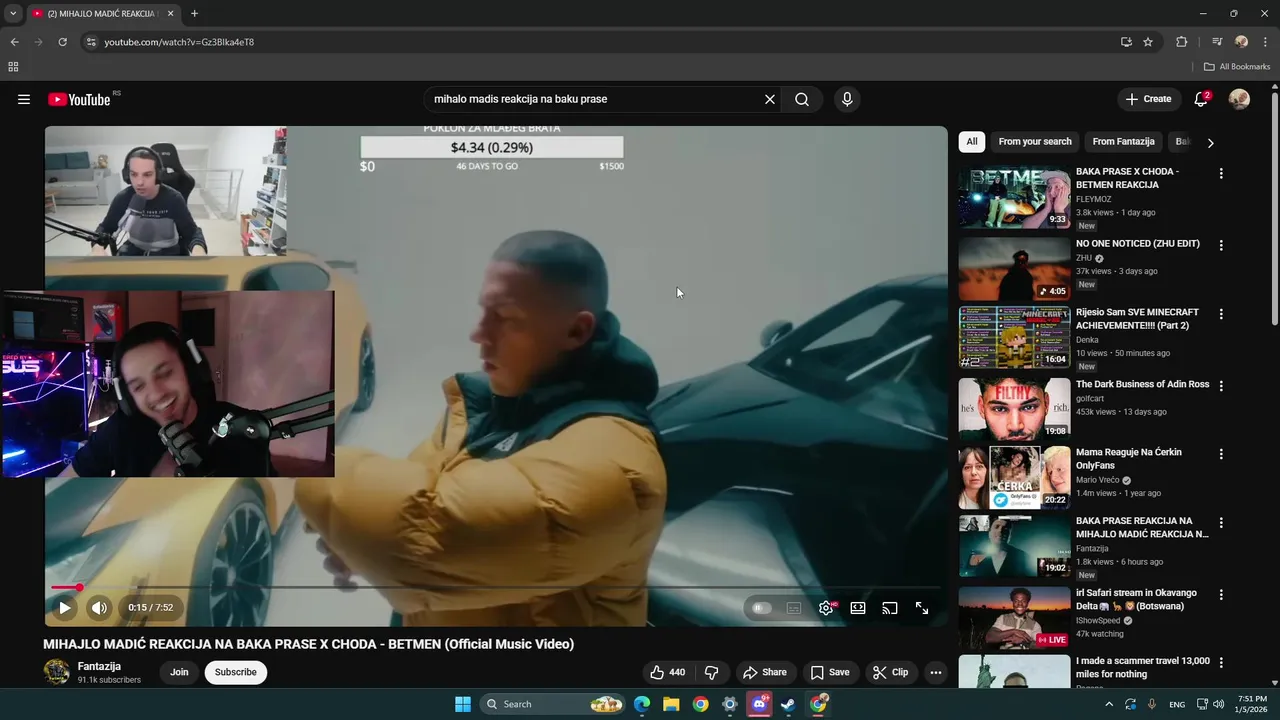Open new browser tab
This screenshot has height=720, width=1280.
coord(194,14)
